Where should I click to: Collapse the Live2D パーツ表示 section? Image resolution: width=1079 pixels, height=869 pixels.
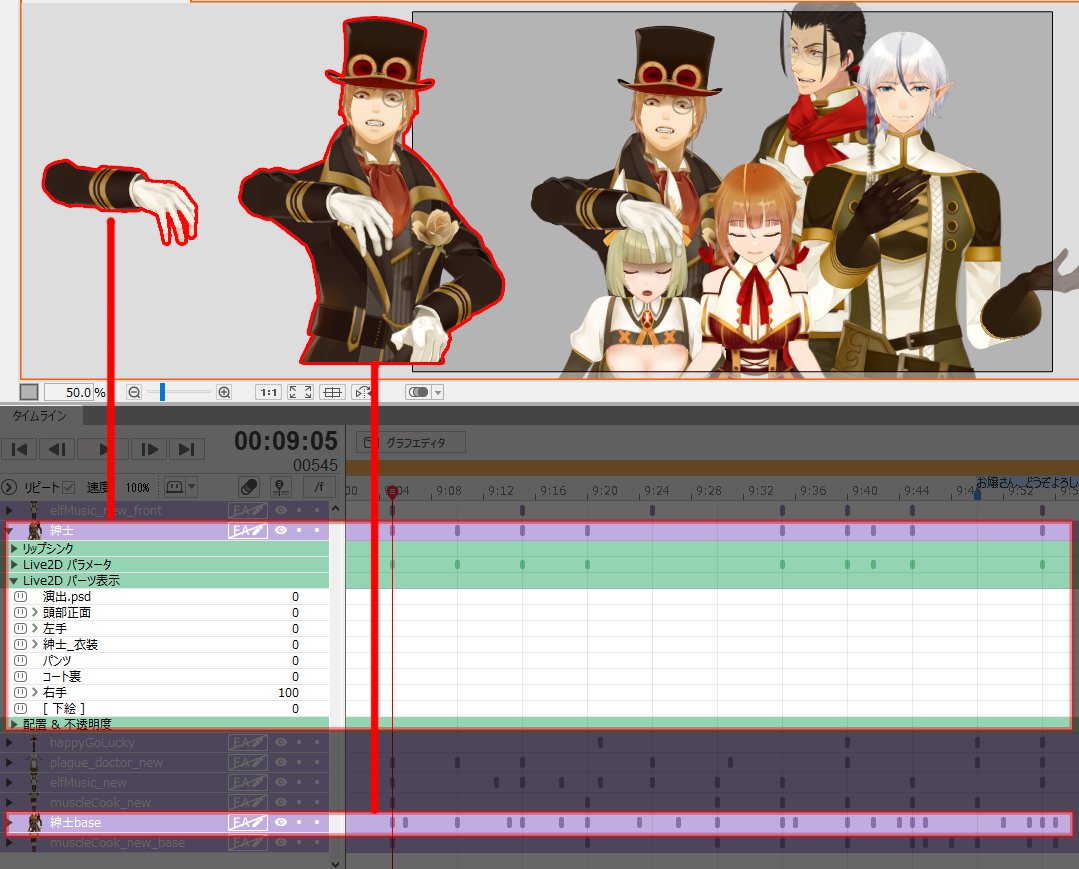click(14, 581)
